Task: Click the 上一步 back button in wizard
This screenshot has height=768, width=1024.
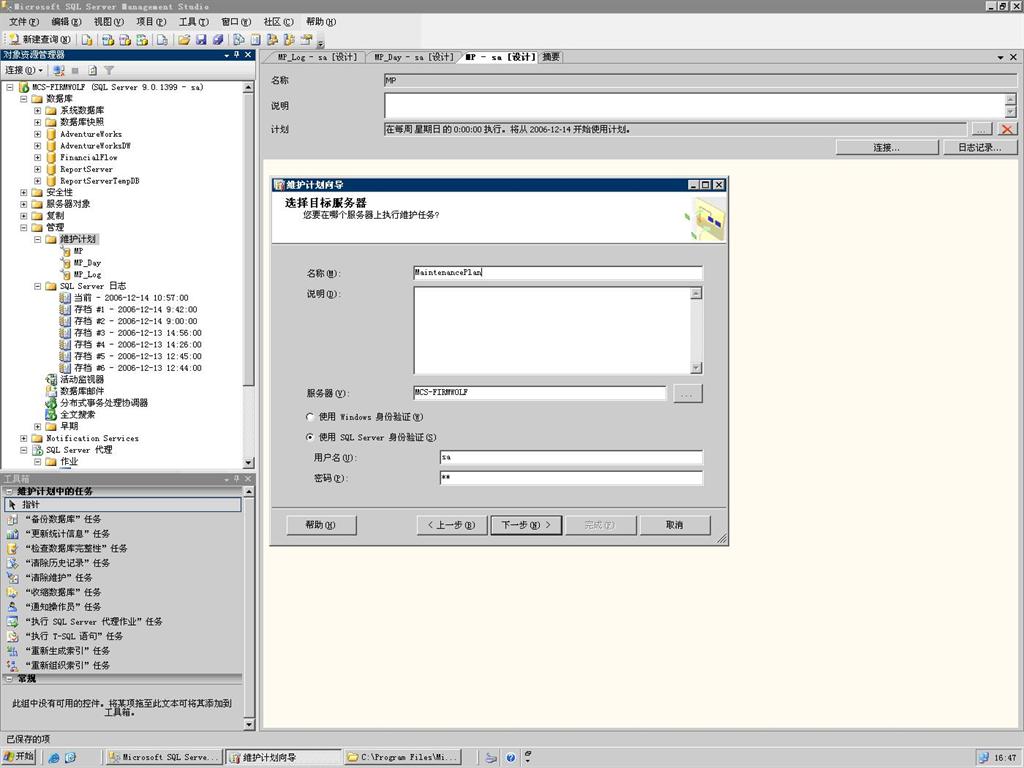Action: coord(451,524)
